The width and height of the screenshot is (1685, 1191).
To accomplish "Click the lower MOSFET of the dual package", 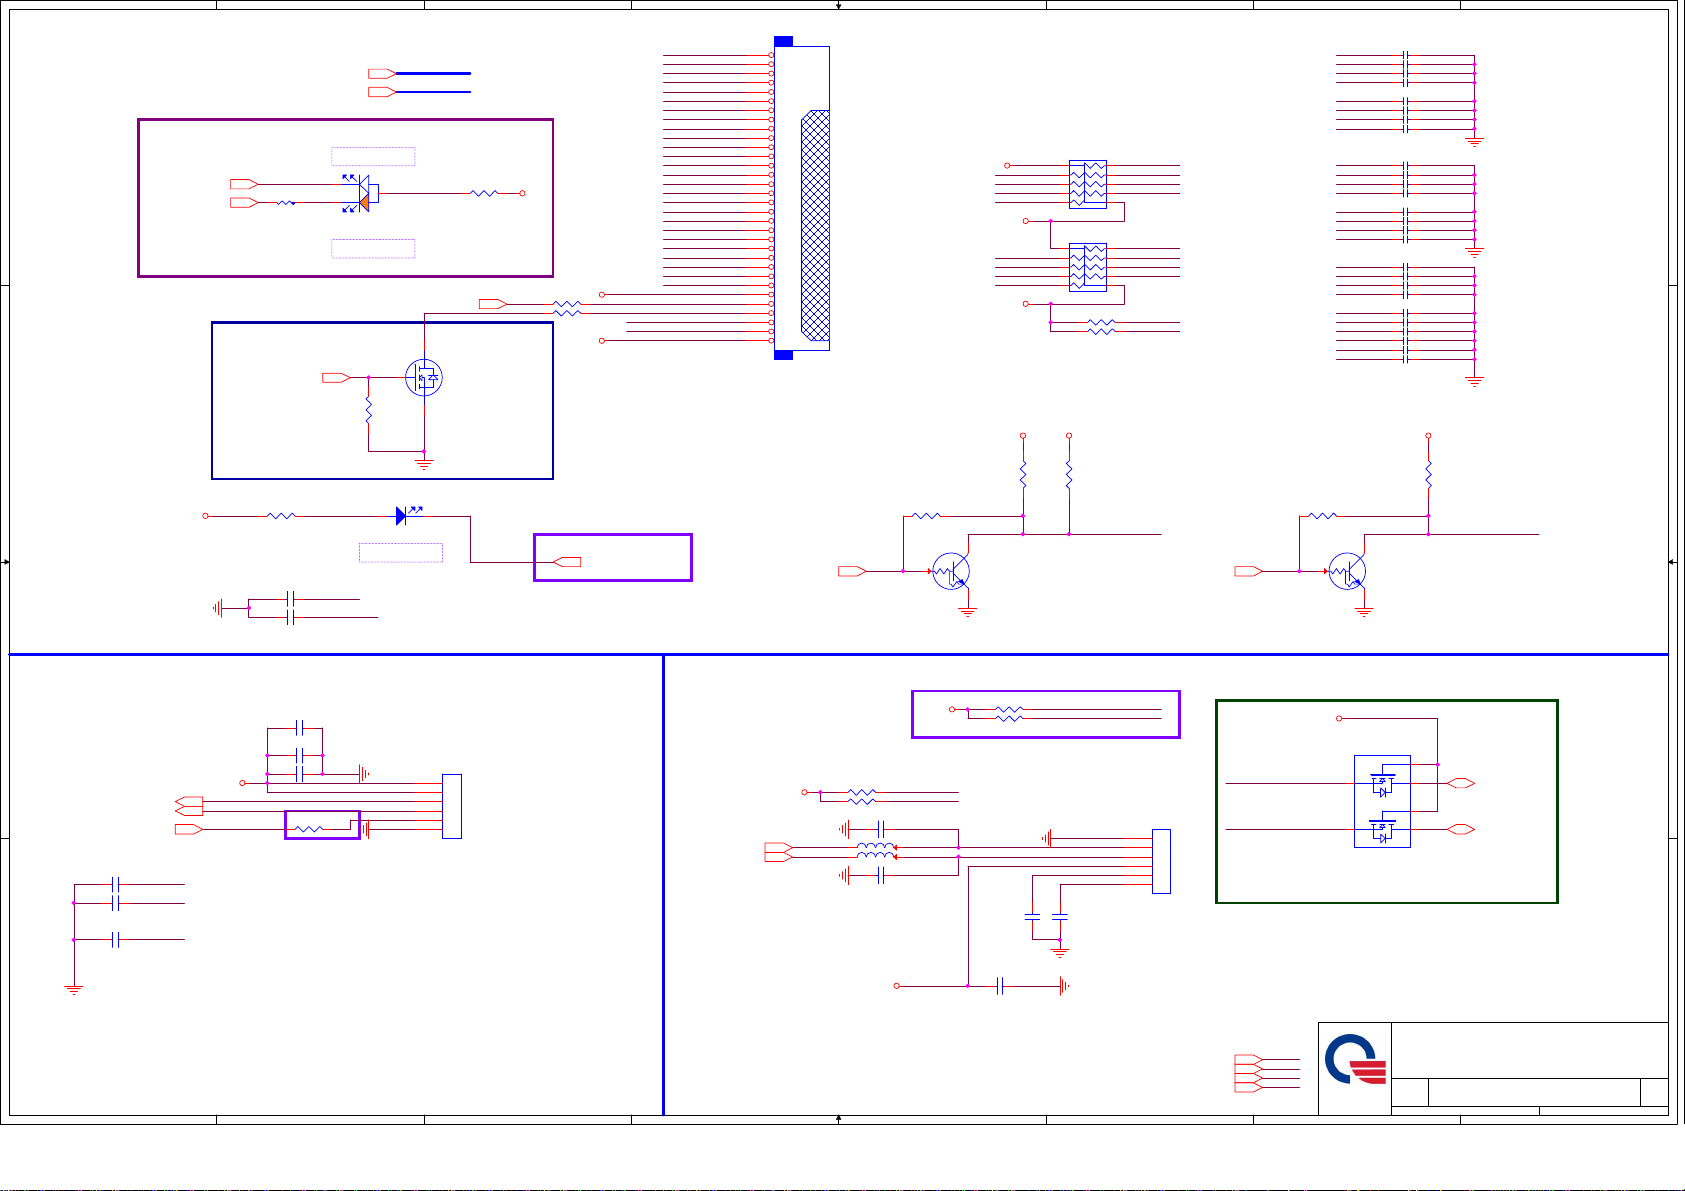I will (x=1382, y=830).
